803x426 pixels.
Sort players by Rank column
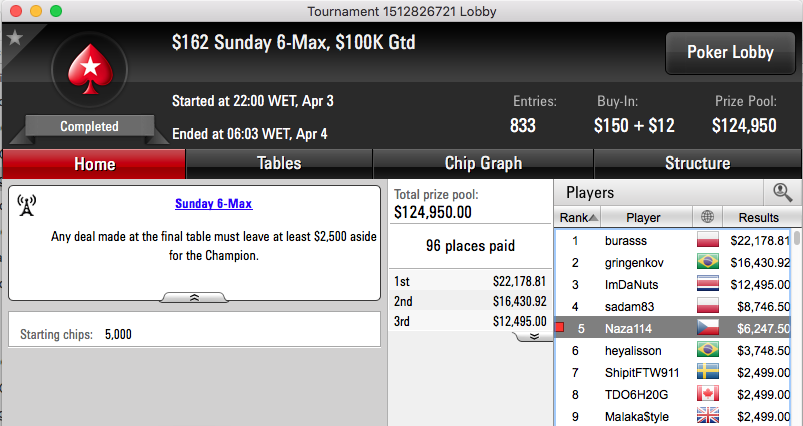point(578,218)
